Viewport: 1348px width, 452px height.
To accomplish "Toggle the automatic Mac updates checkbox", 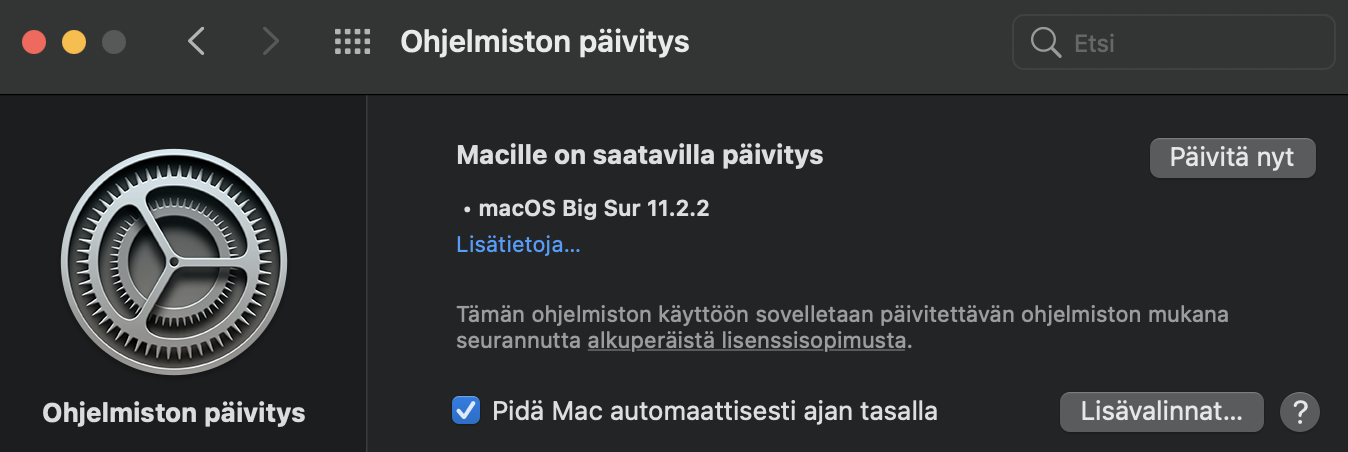I will coord(465,410).
